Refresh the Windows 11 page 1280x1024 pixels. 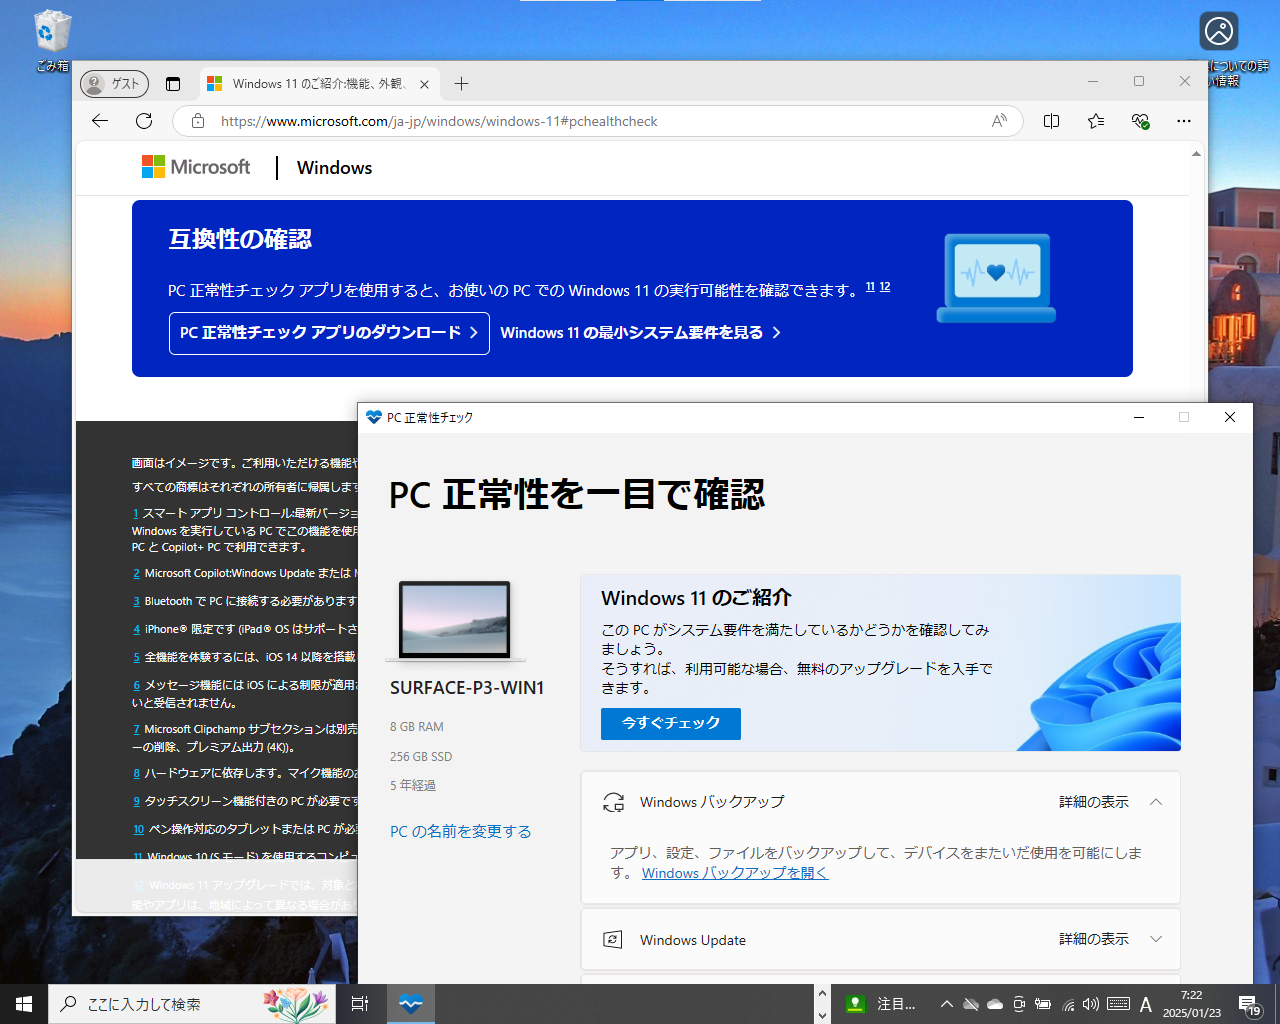pyautogui.click(x=143, y=120)
